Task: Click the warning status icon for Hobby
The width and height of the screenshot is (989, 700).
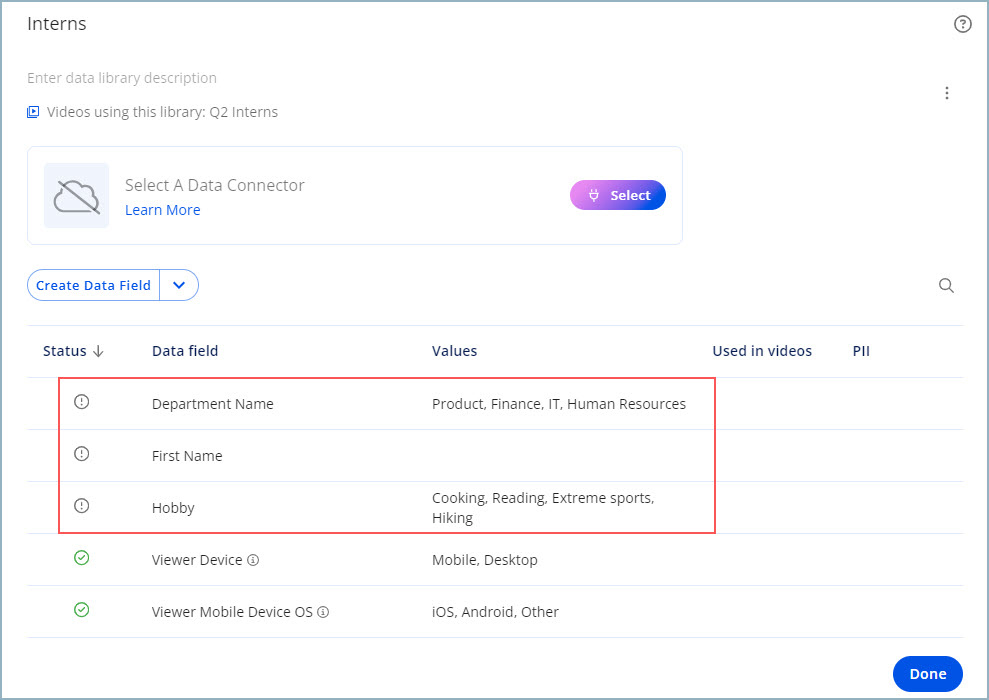Action: [82, 506]
